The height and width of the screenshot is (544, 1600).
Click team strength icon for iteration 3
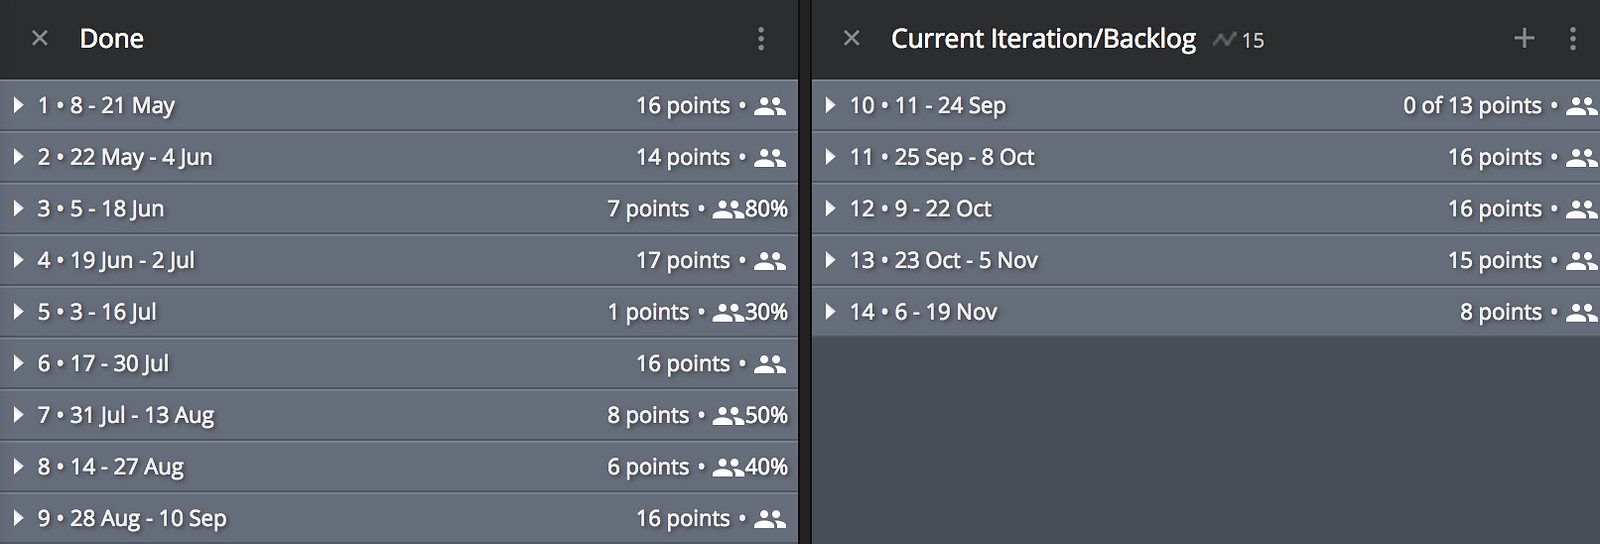coord(728,209)
